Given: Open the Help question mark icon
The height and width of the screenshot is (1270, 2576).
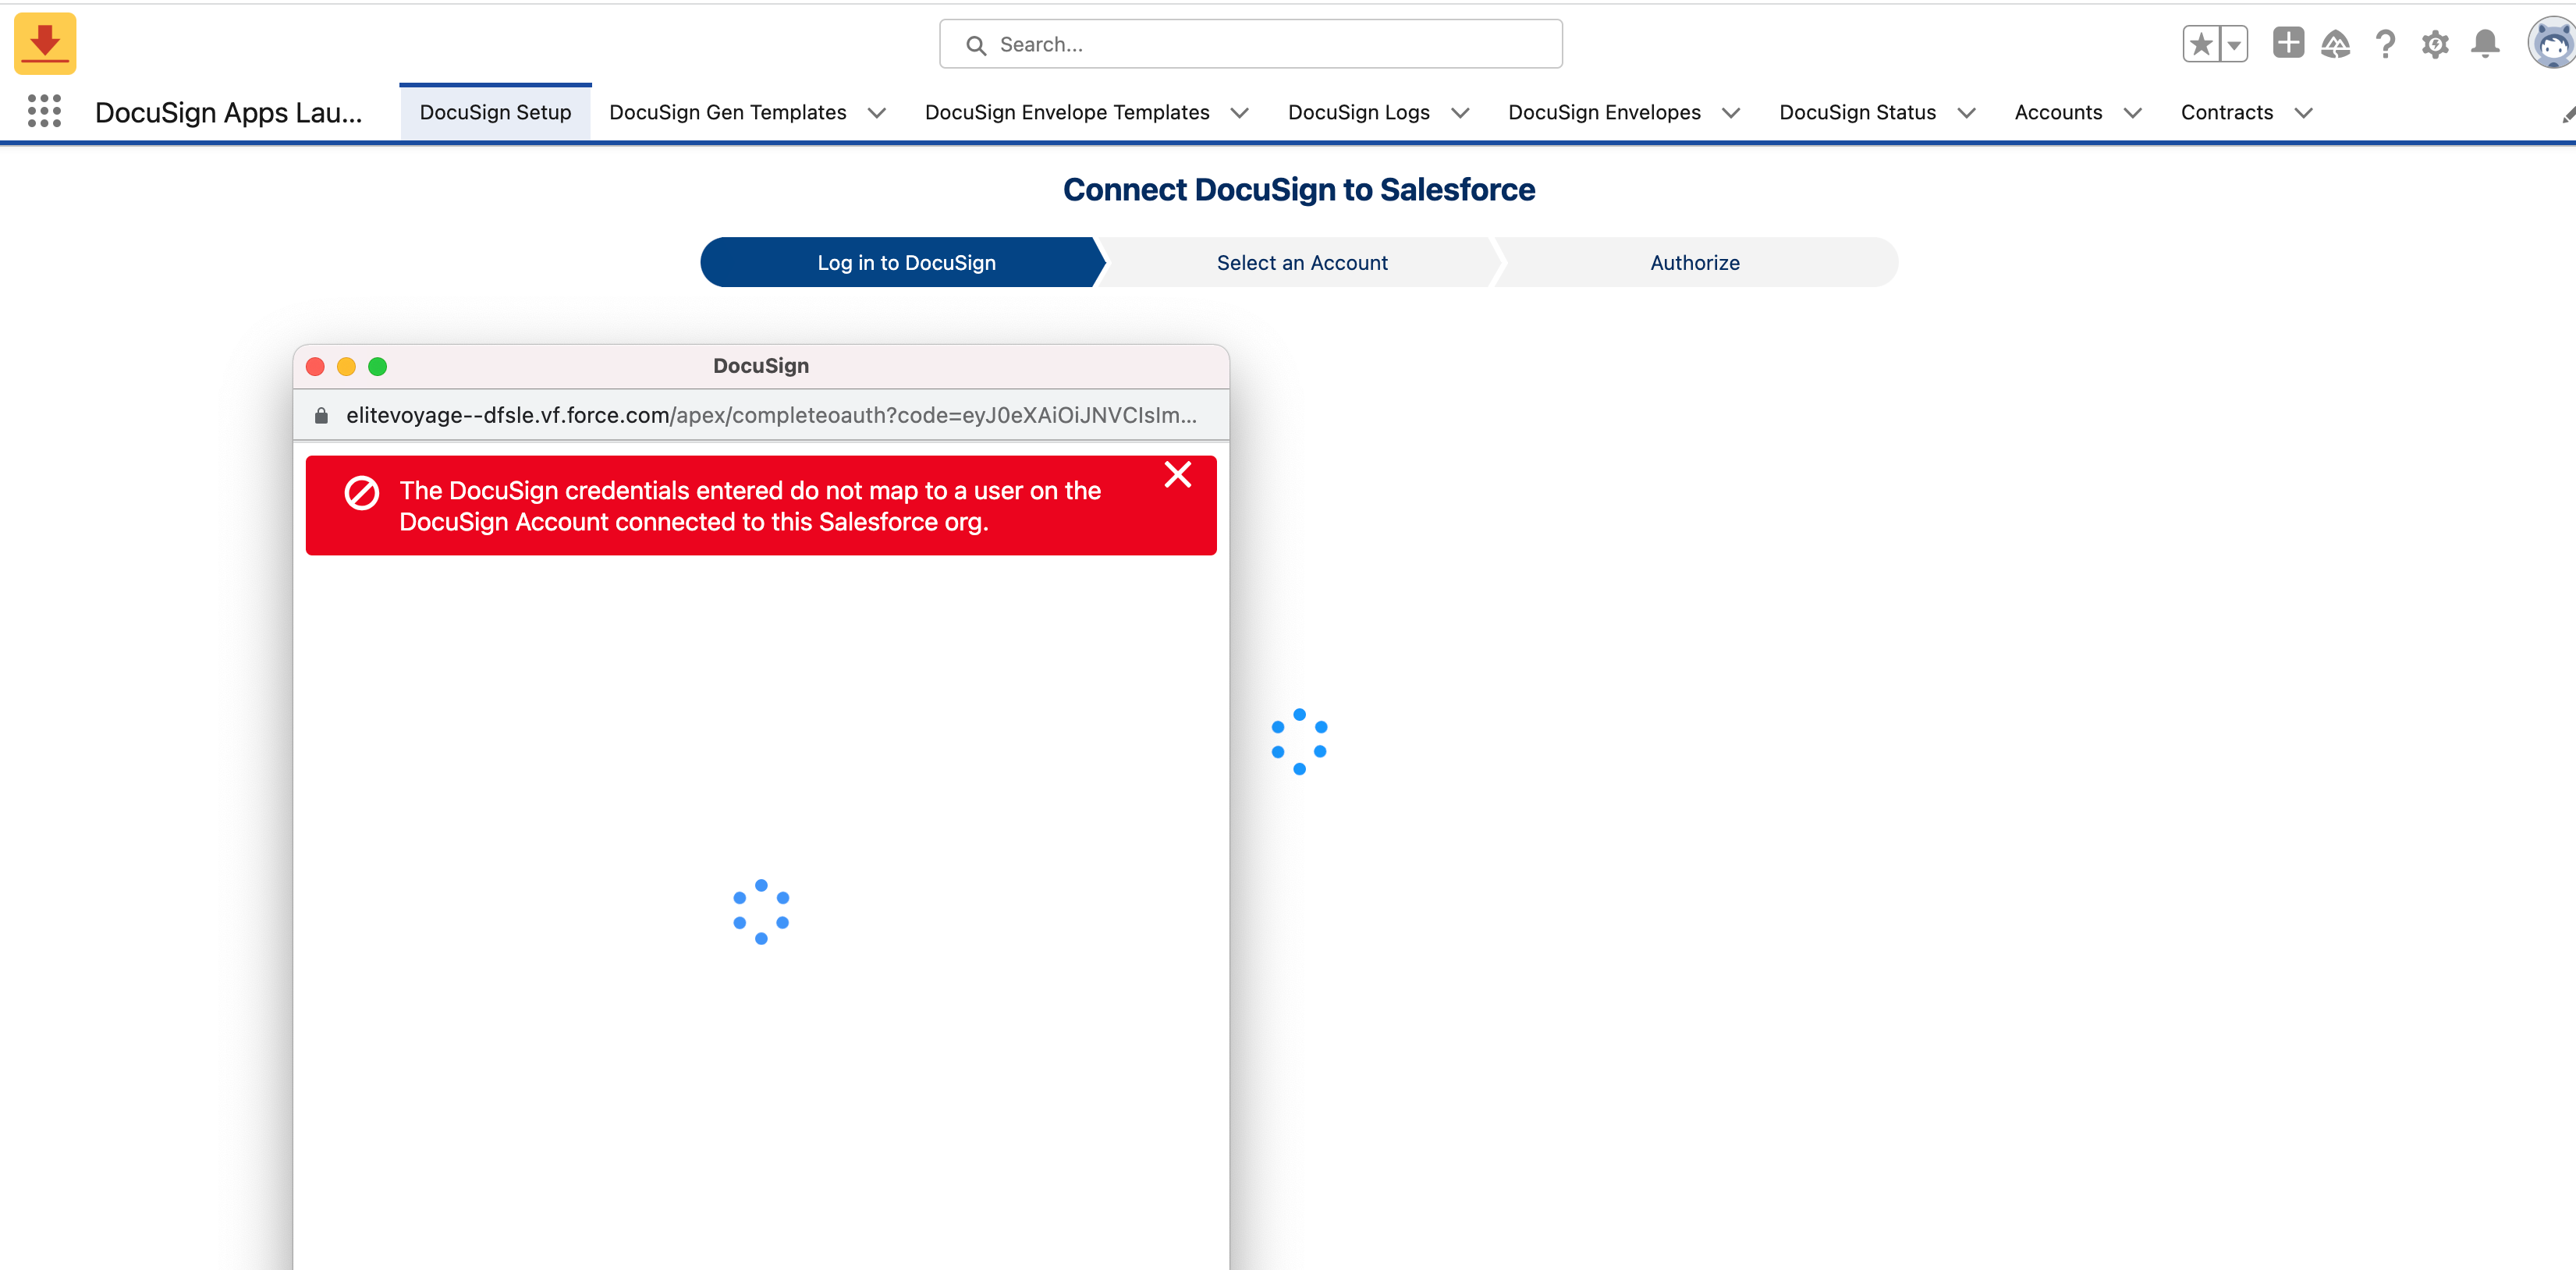Looking at the screenshot, I should (2386, 44).
